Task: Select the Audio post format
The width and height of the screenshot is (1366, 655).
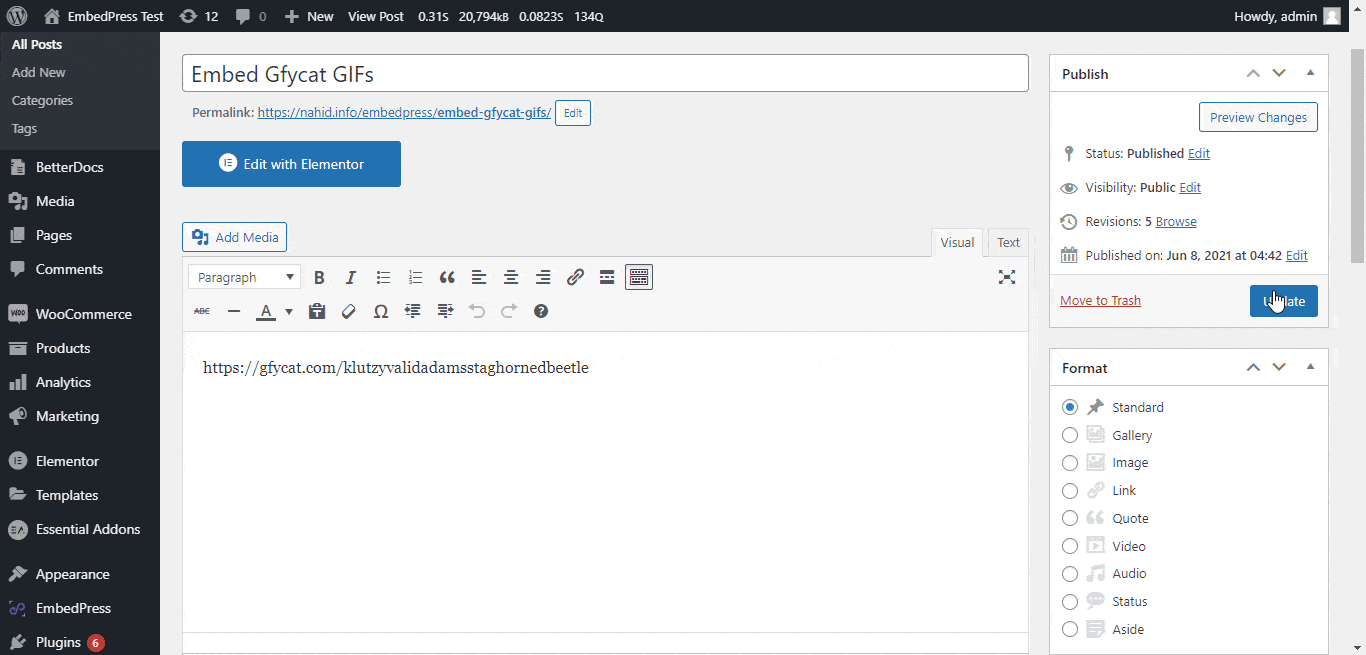Action: point(1070,574)
